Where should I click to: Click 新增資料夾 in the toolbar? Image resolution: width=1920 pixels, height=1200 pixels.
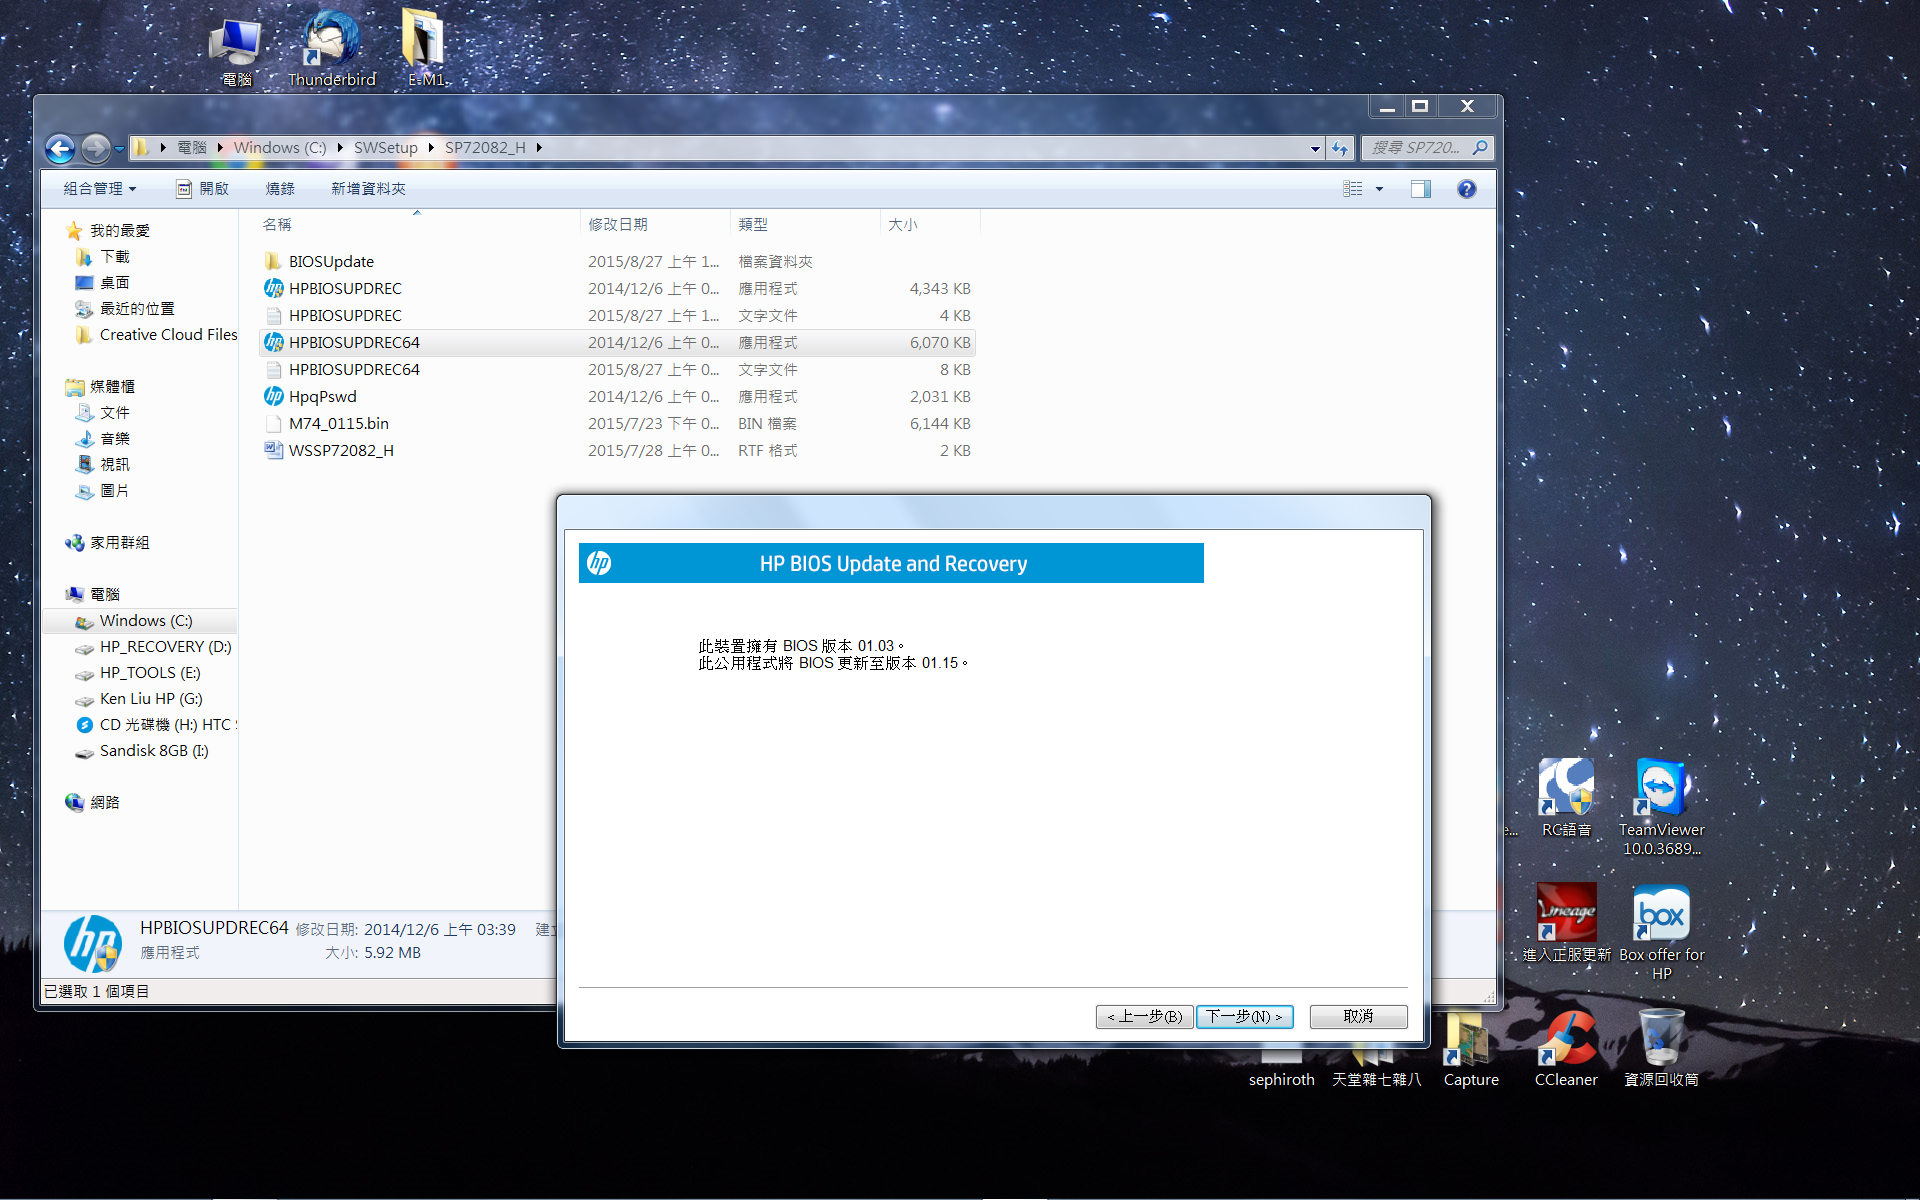point(368,189)
